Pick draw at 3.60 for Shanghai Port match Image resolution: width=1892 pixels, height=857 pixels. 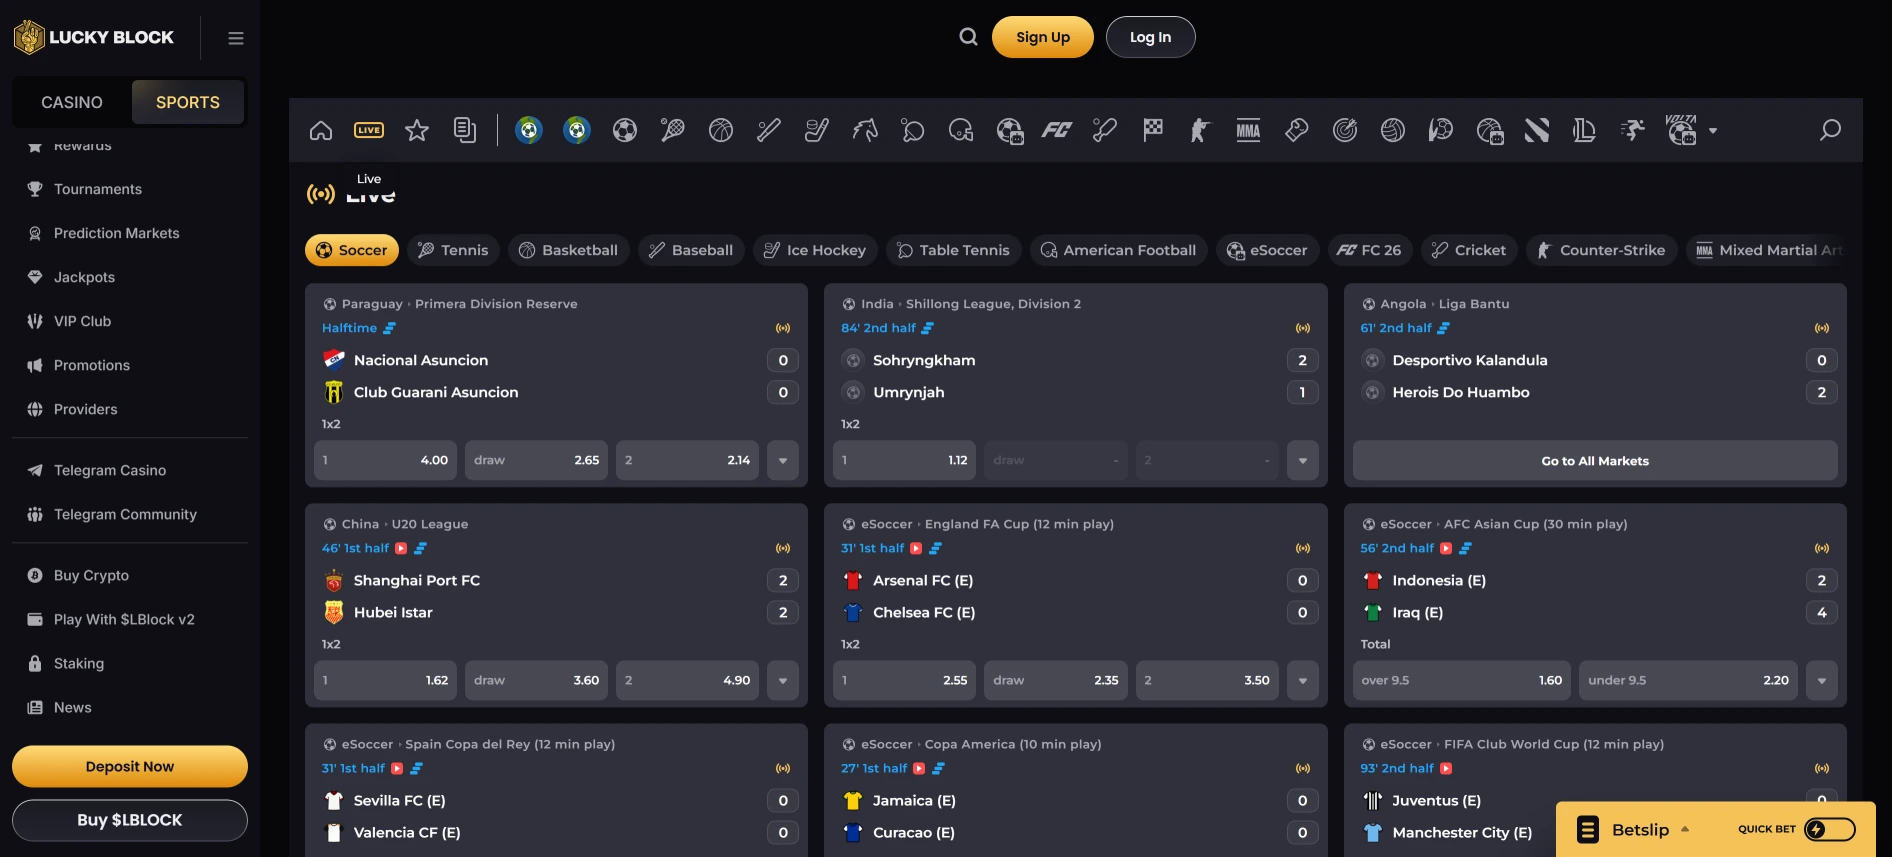(x=536, y=680)
